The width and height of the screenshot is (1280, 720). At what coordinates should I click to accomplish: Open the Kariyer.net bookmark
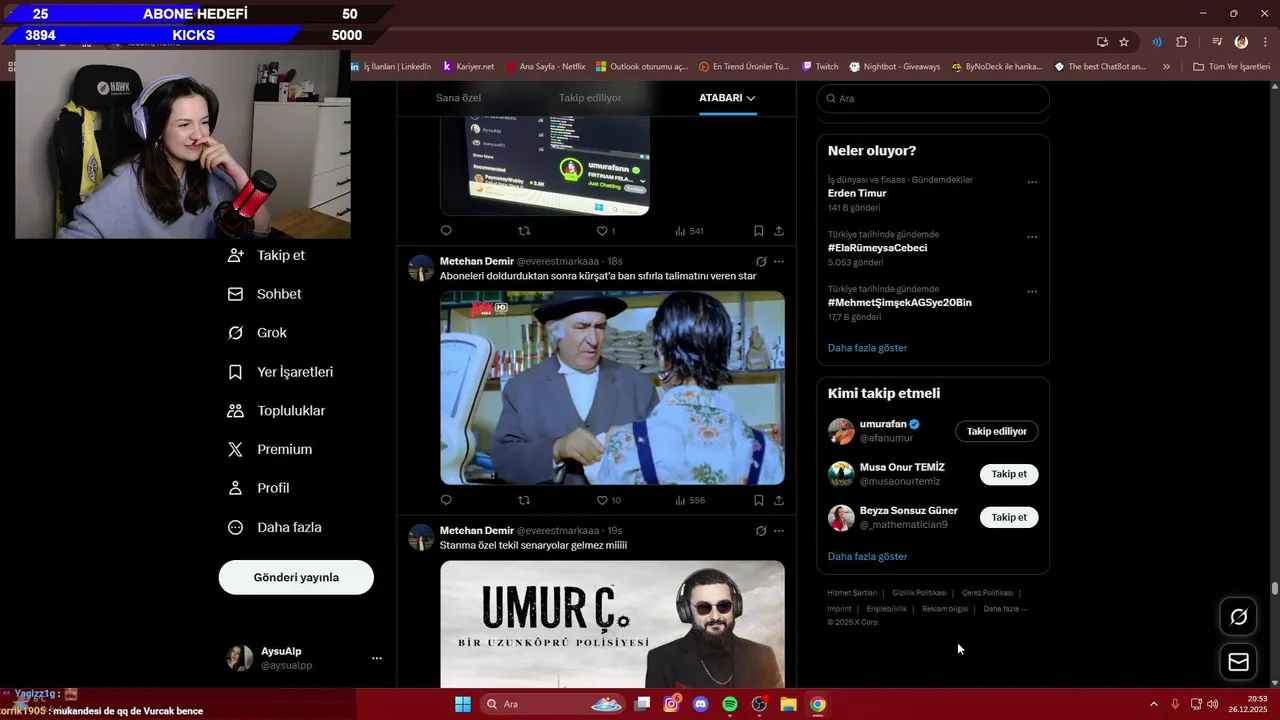coord(468,66)
